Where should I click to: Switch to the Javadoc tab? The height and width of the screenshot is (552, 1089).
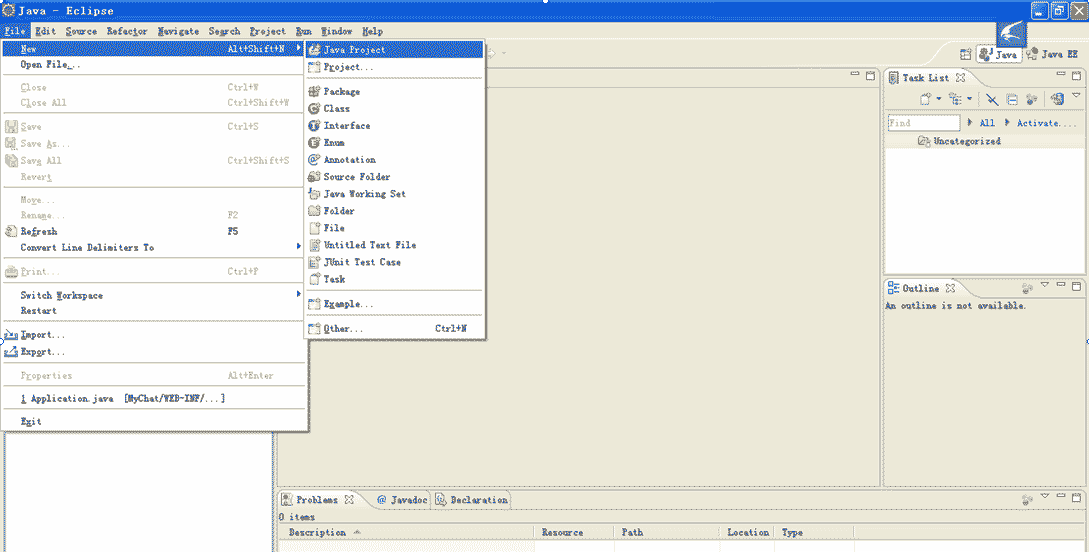click(402, 500)
